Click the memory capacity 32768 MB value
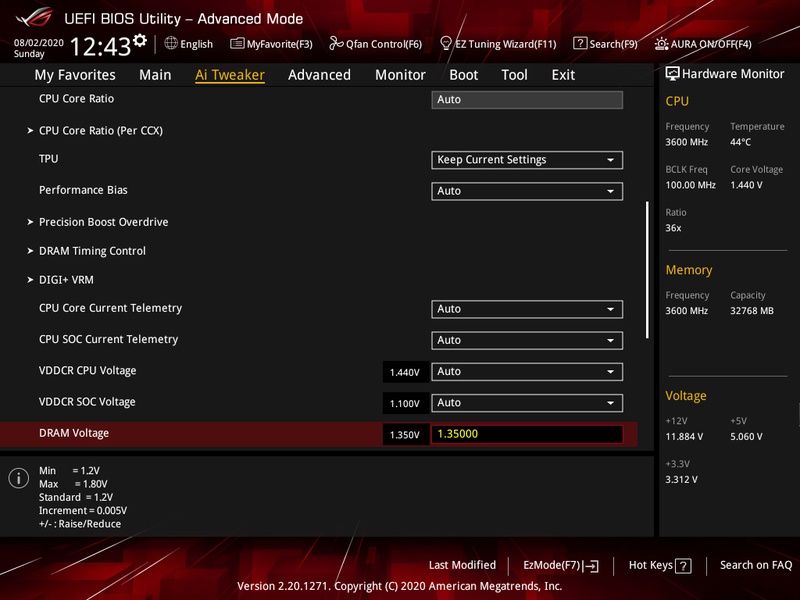The image size is (800, 600). click(x=752, y=310)
